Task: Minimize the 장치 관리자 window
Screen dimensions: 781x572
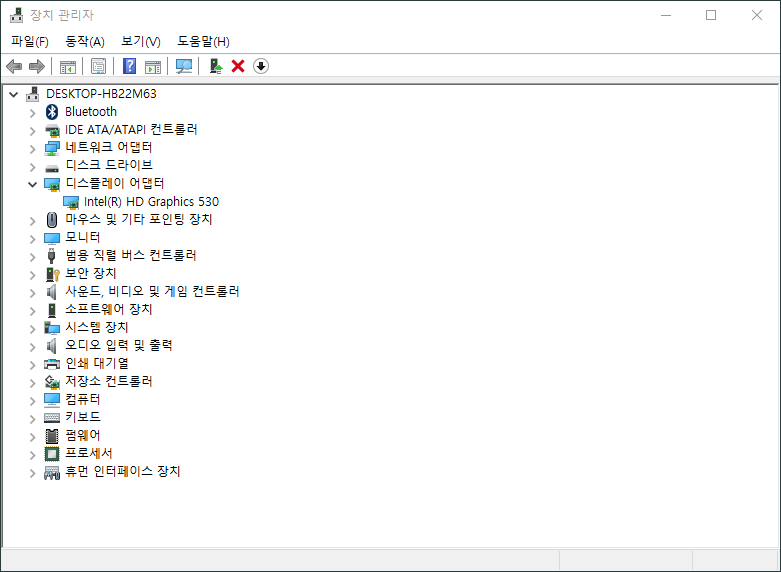Action: pos(666,15)
